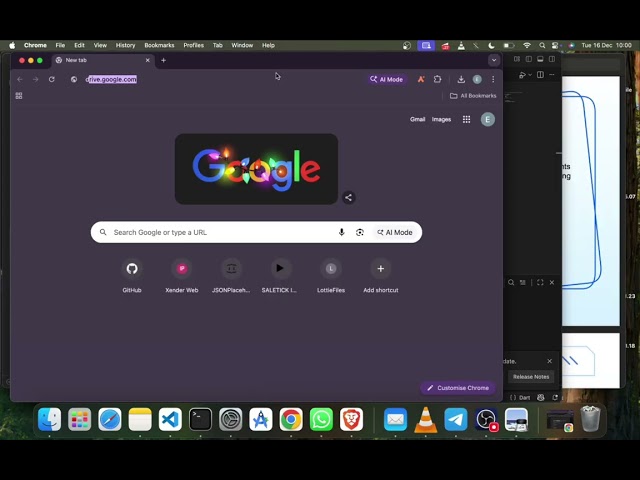Open Spotlight search in menu bar
The height and width of the screenshot is (480, 640).
pyautogui.click(x=542, y=45)
